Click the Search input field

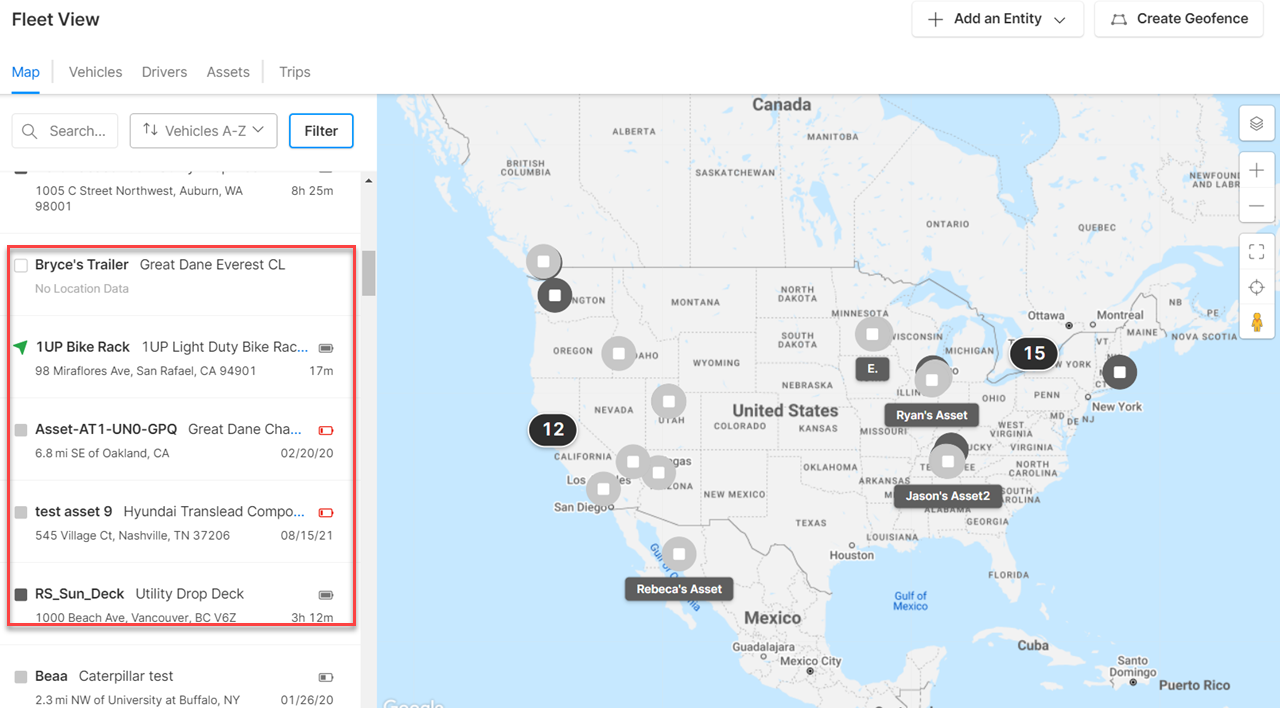[x=65, y=131]
